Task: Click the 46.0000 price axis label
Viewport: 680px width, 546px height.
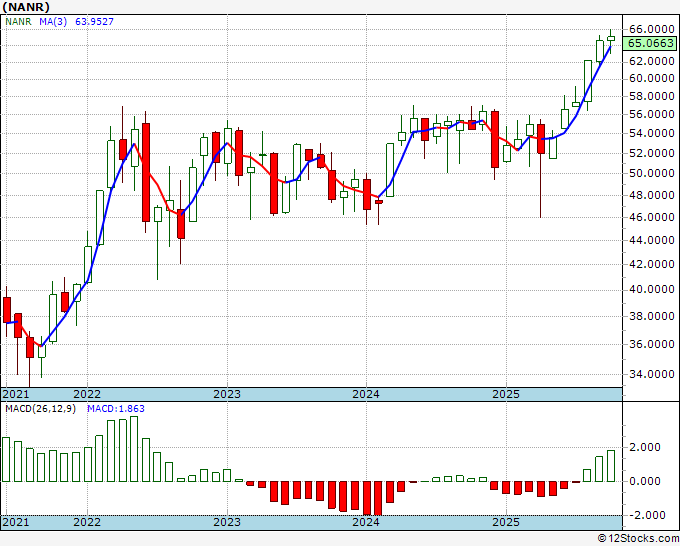Action: click(x=651, y=217)
